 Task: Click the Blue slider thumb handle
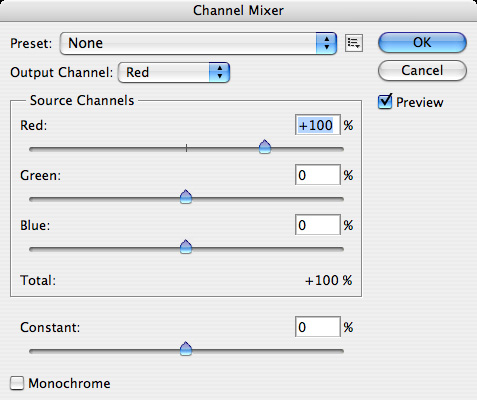click(x=186, y=247)
